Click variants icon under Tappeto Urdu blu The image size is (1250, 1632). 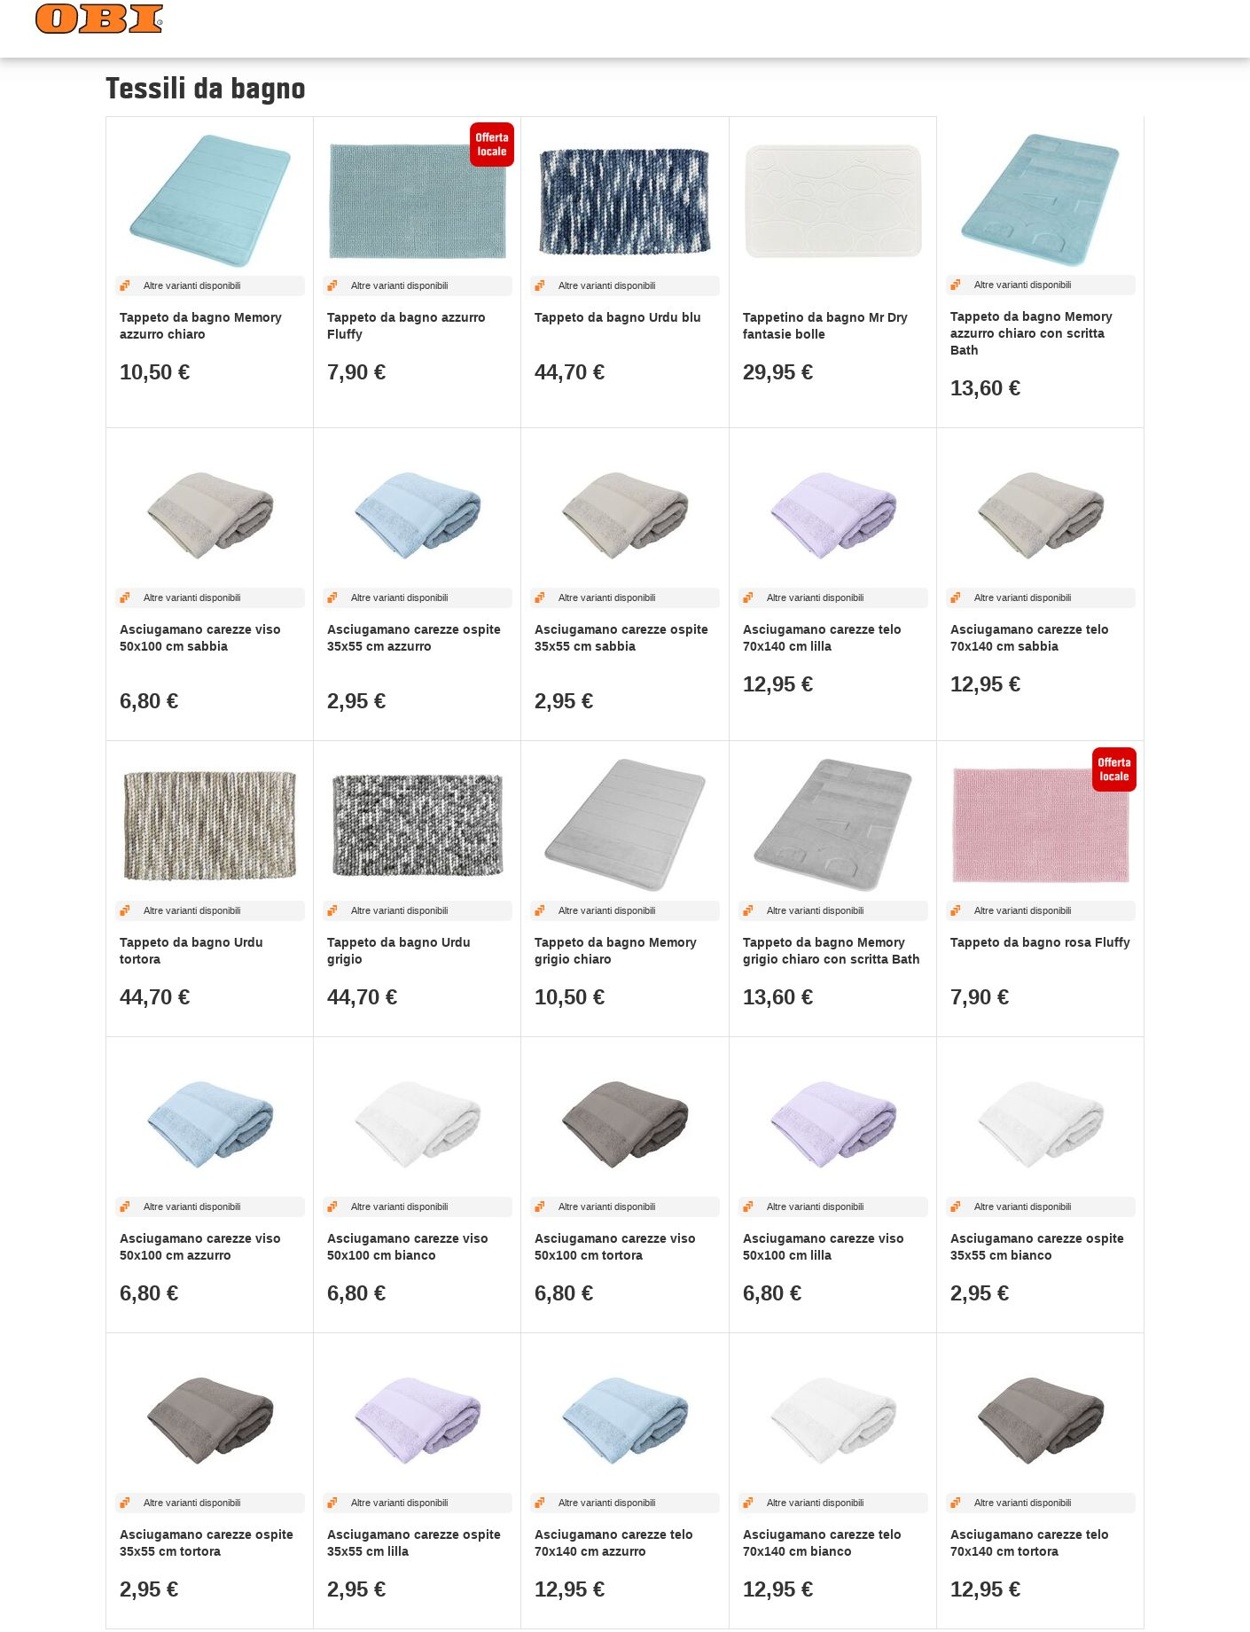tap(540, 286)
